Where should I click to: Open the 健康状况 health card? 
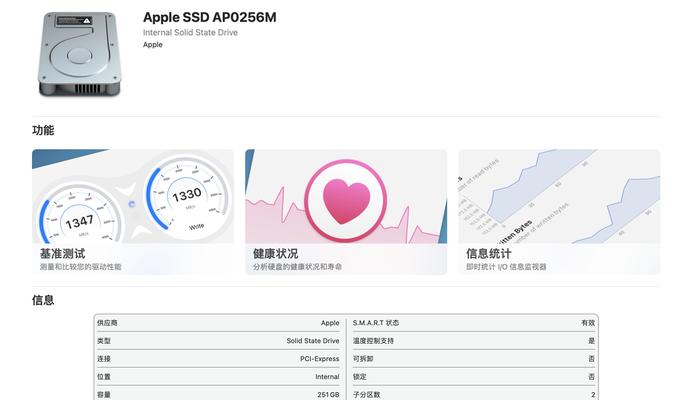[346, 212]
